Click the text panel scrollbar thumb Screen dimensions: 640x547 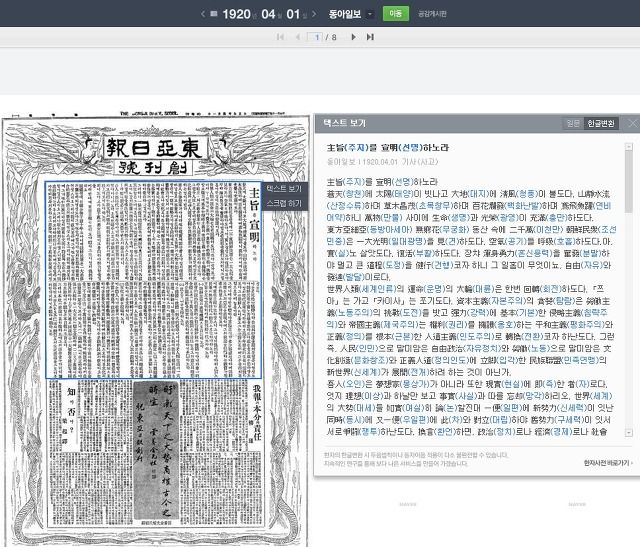[629, 182]
